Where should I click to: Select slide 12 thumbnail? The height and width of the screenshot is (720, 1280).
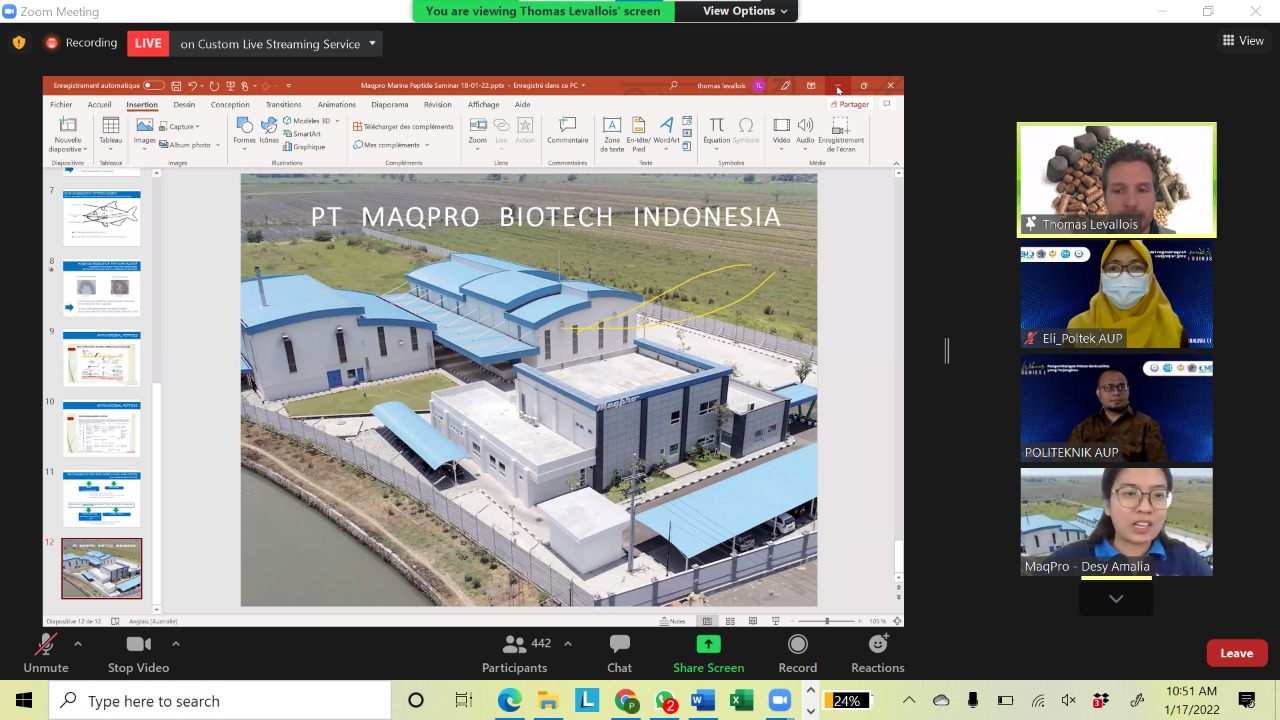click(102, 569)
